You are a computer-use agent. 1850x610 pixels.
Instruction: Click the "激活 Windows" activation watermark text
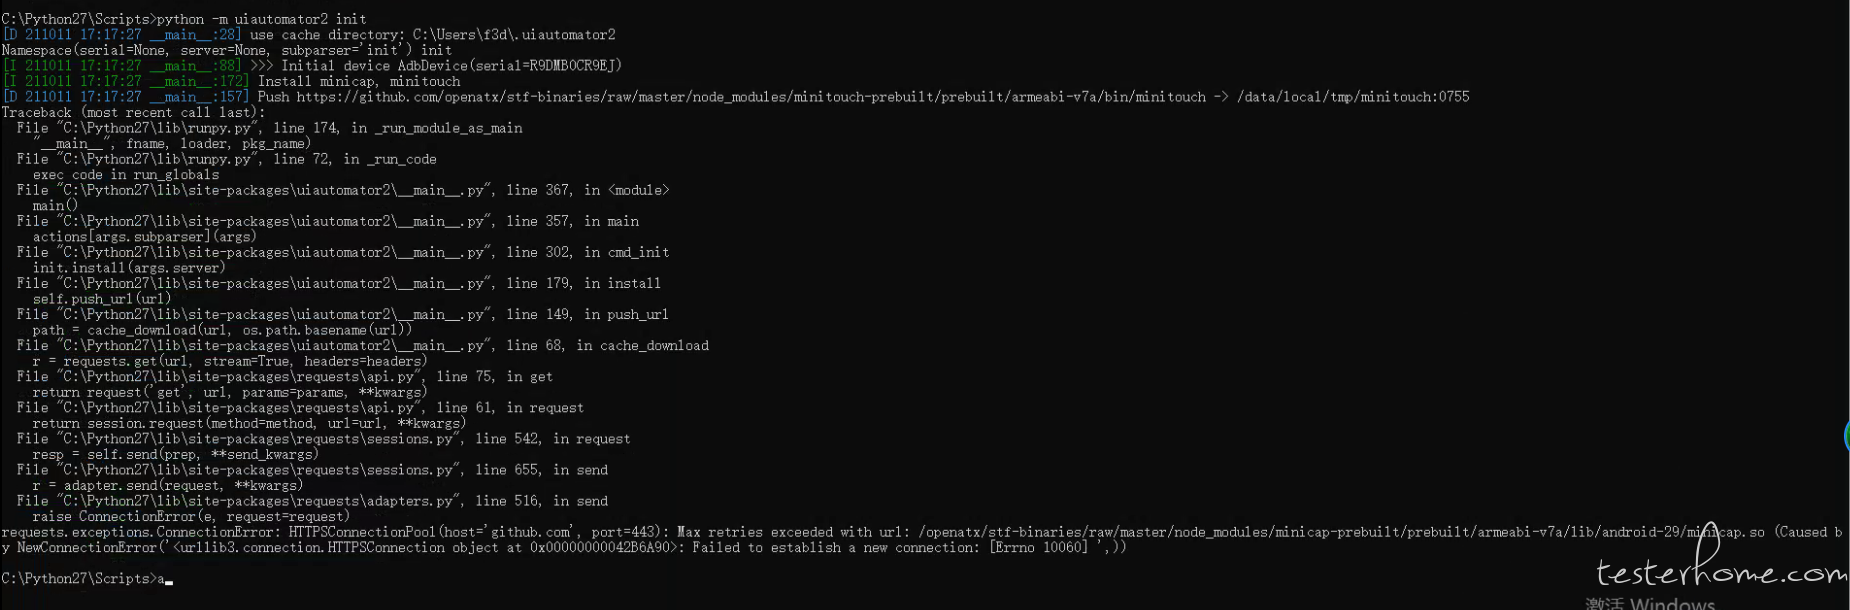(1650, 603)
